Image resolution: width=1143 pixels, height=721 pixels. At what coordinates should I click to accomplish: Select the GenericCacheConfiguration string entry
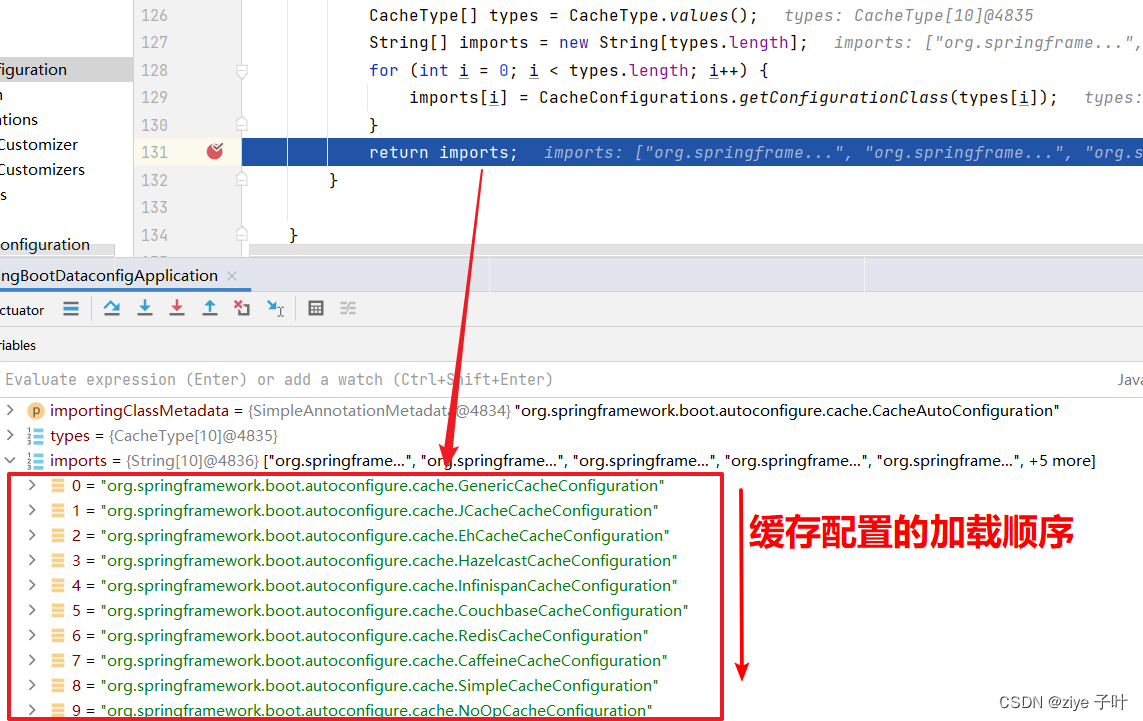(x=383, y=486)
